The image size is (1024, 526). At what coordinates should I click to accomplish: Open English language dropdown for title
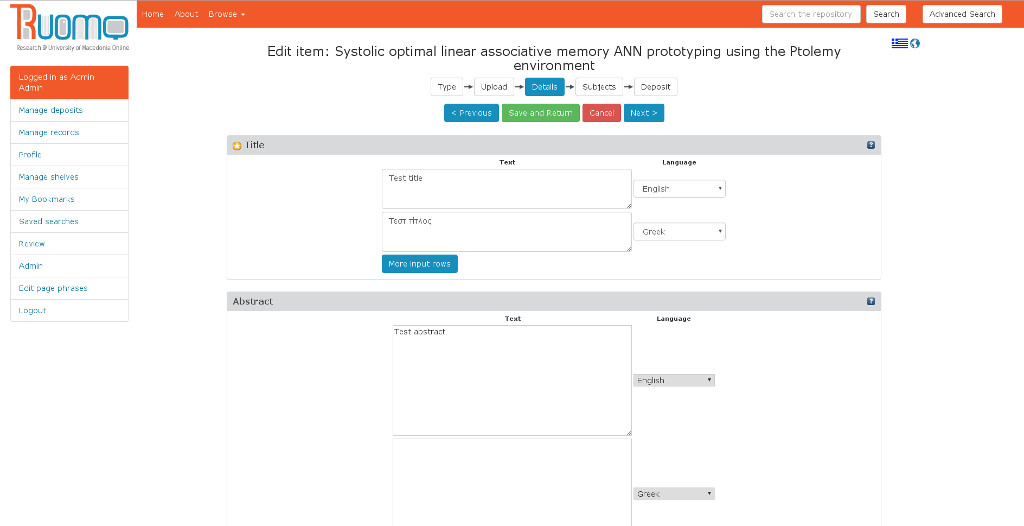[679, 189]
